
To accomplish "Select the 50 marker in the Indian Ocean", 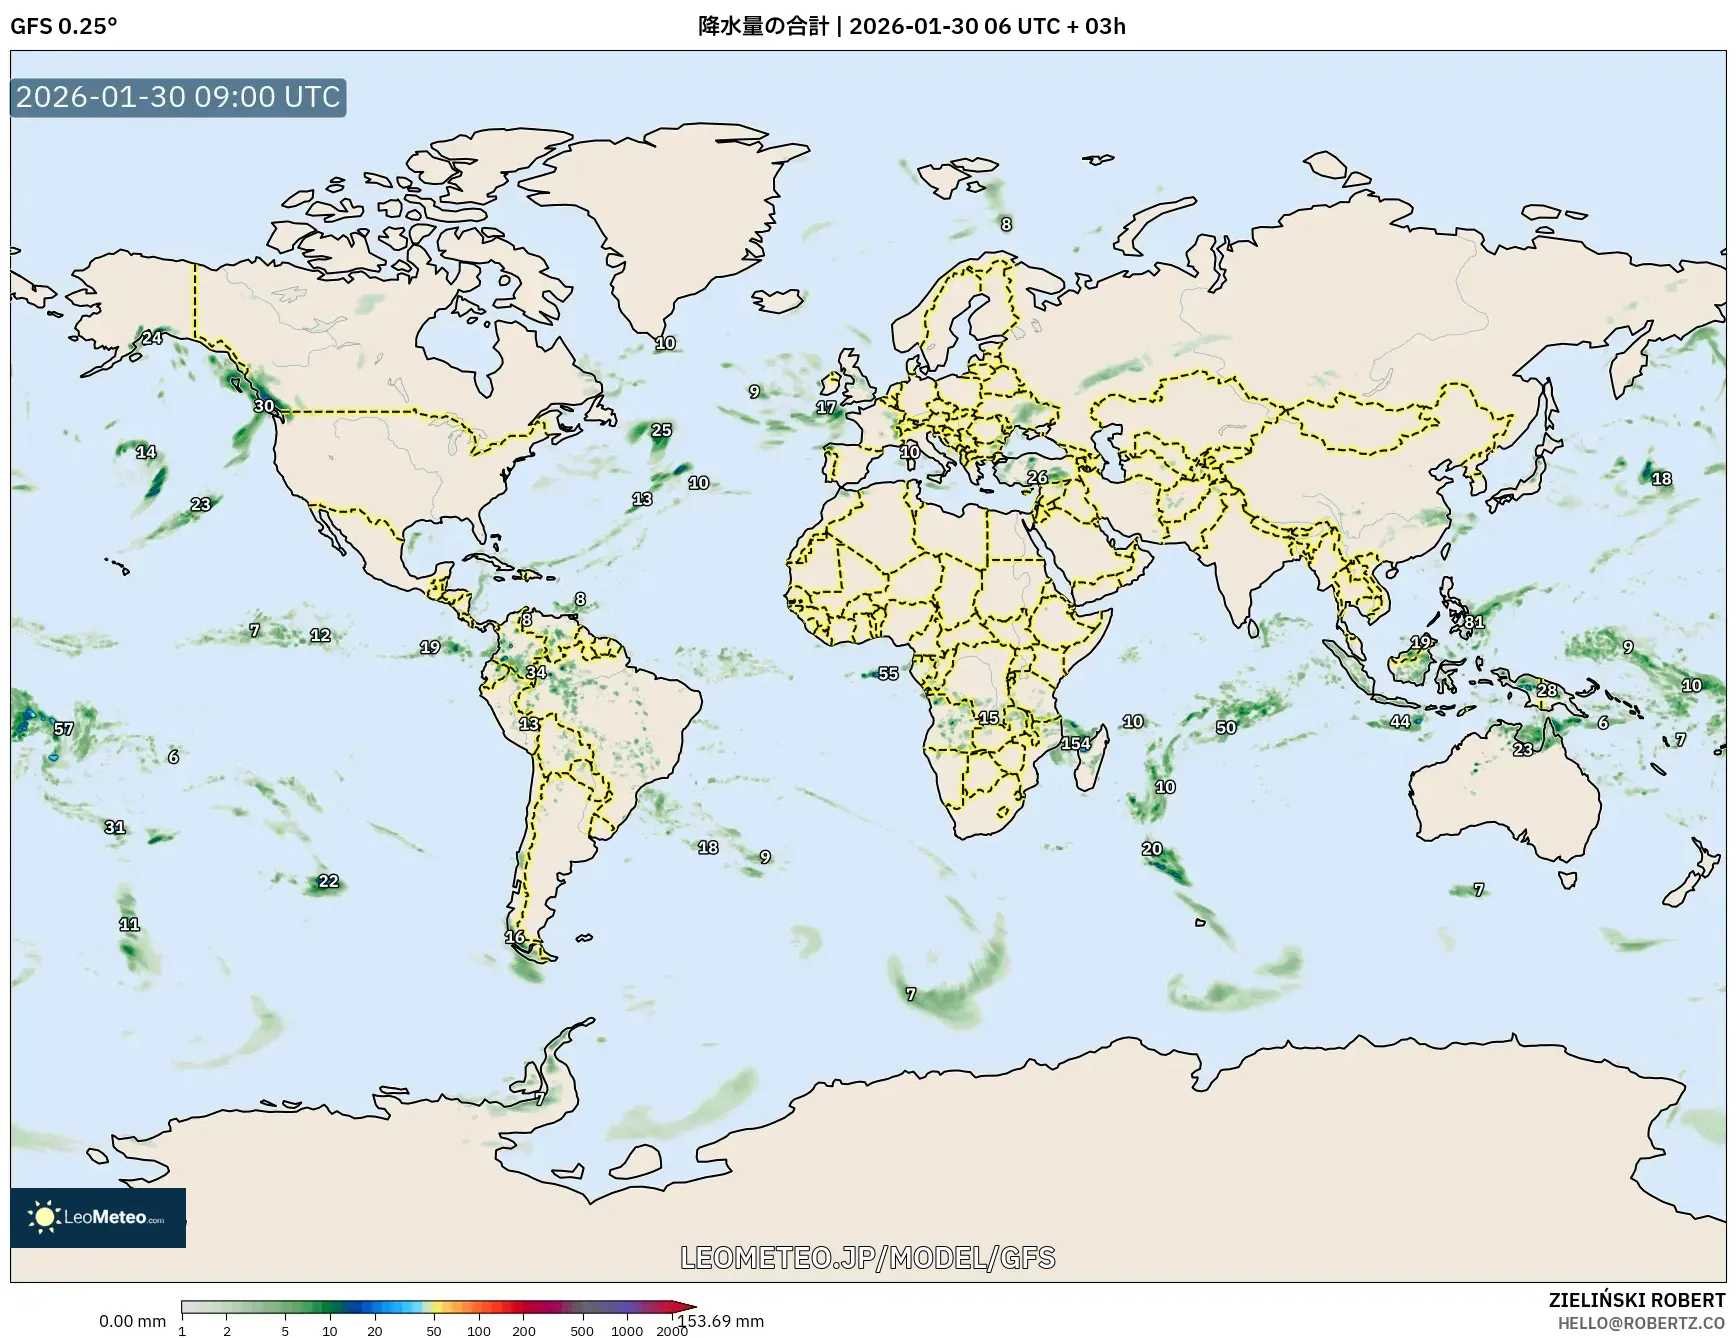I will (x=1226, y=728).
